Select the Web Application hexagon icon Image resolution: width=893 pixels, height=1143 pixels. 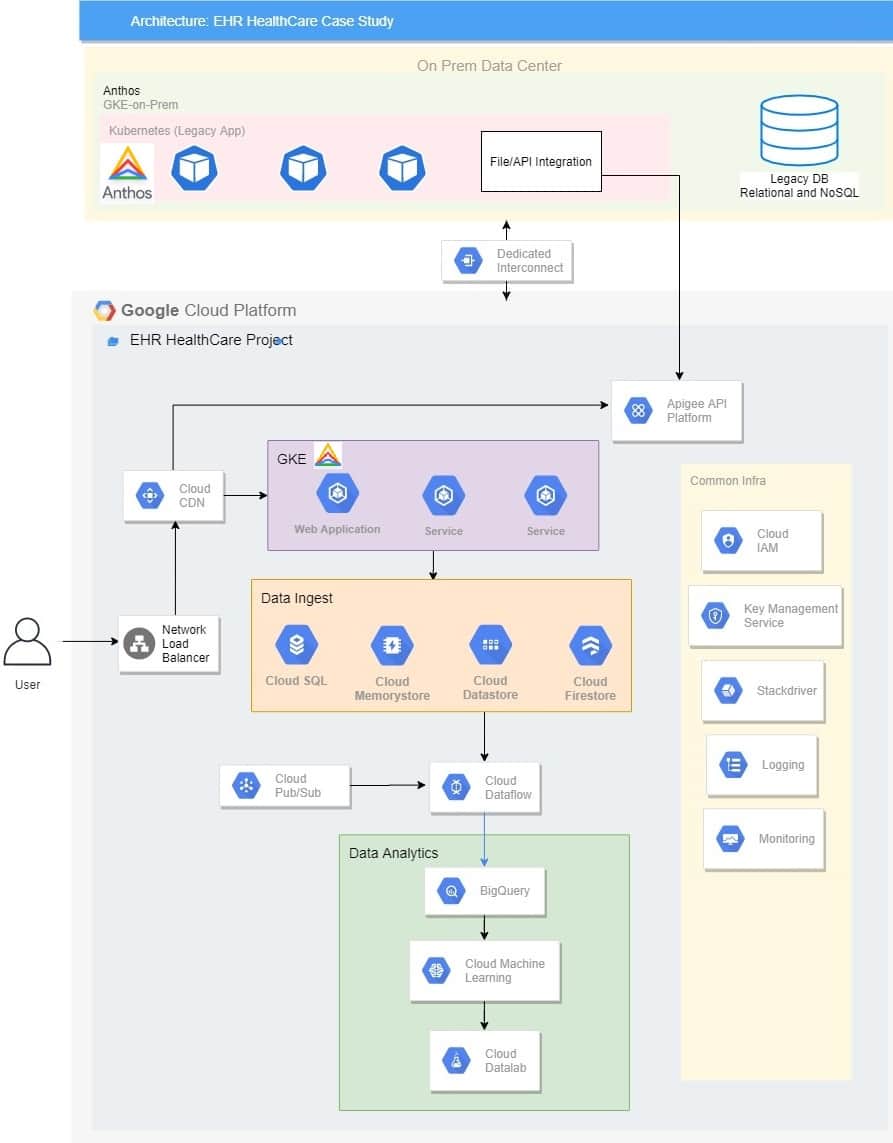[x=338, y=494]
